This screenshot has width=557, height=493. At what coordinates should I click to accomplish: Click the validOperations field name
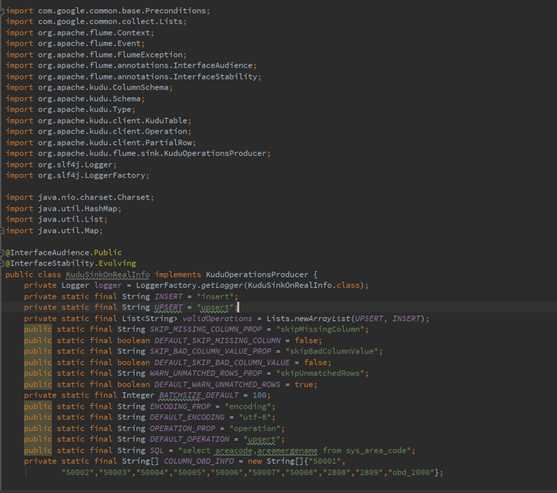(x=217, y=319)
